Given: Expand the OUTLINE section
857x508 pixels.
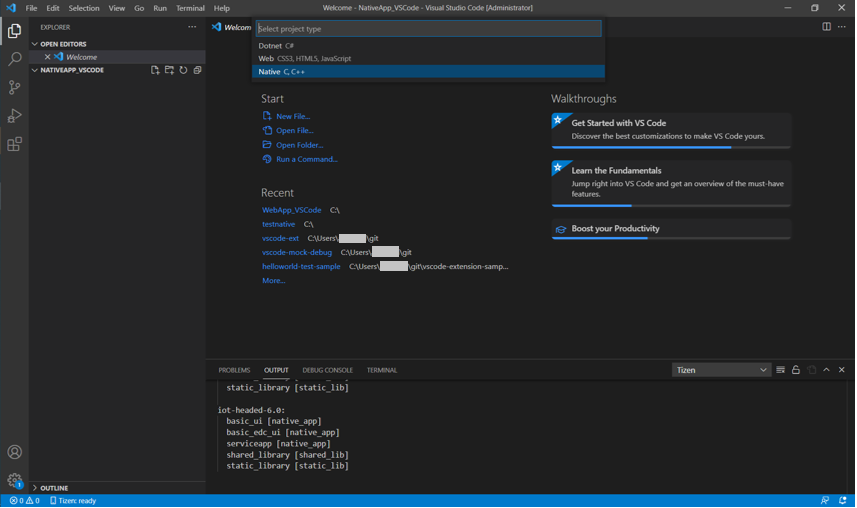Looking at the screenshot, I should coord(54,488).
